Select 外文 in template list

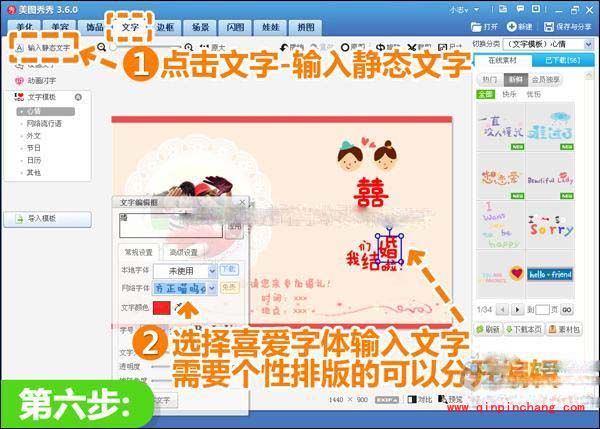pyautogui.click(x=33, y=136)
